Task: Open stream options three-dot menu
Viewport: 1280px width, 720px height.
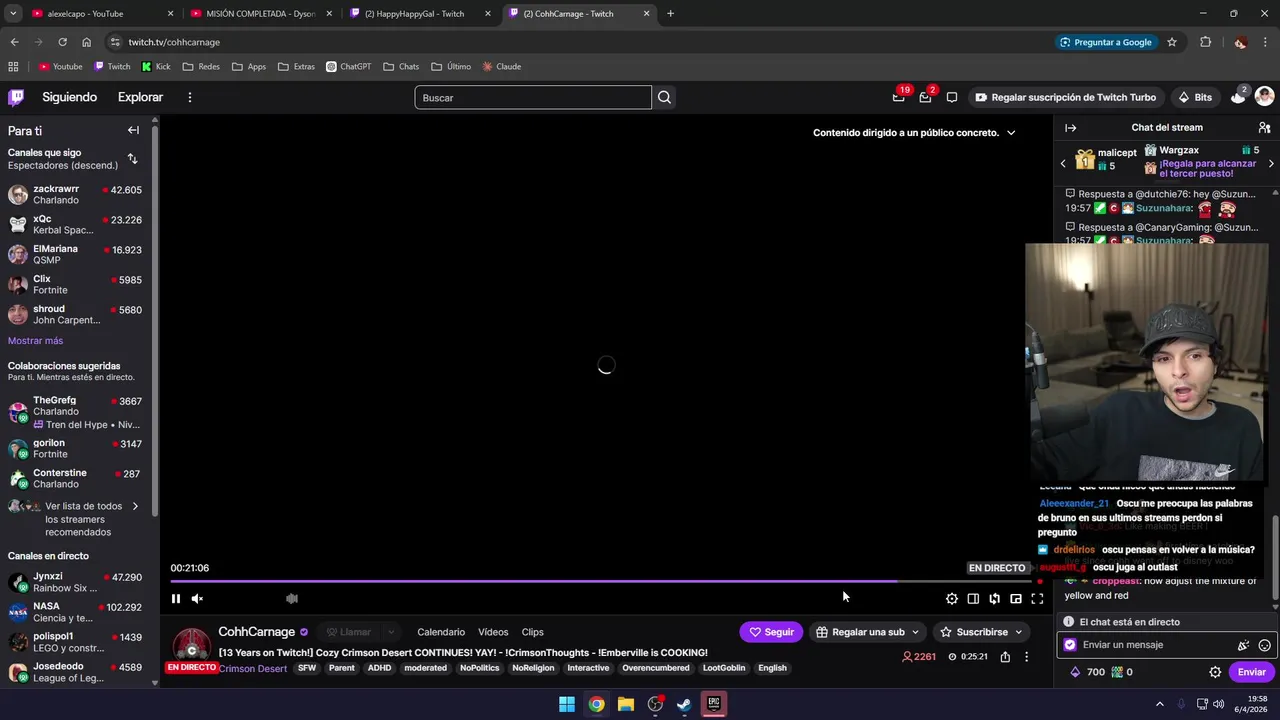Action: pyautogui.click(x=1026, y=657)
